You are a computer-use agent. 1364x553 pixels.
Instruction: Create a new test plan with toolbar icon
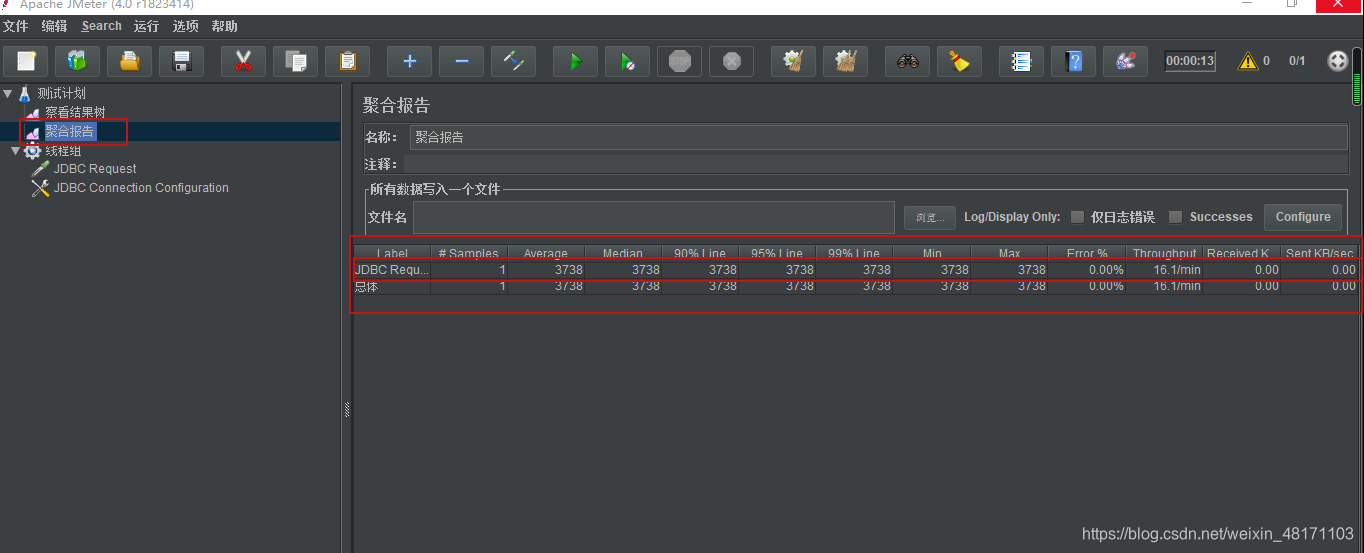pyautogui.click(x=26, y=62)
